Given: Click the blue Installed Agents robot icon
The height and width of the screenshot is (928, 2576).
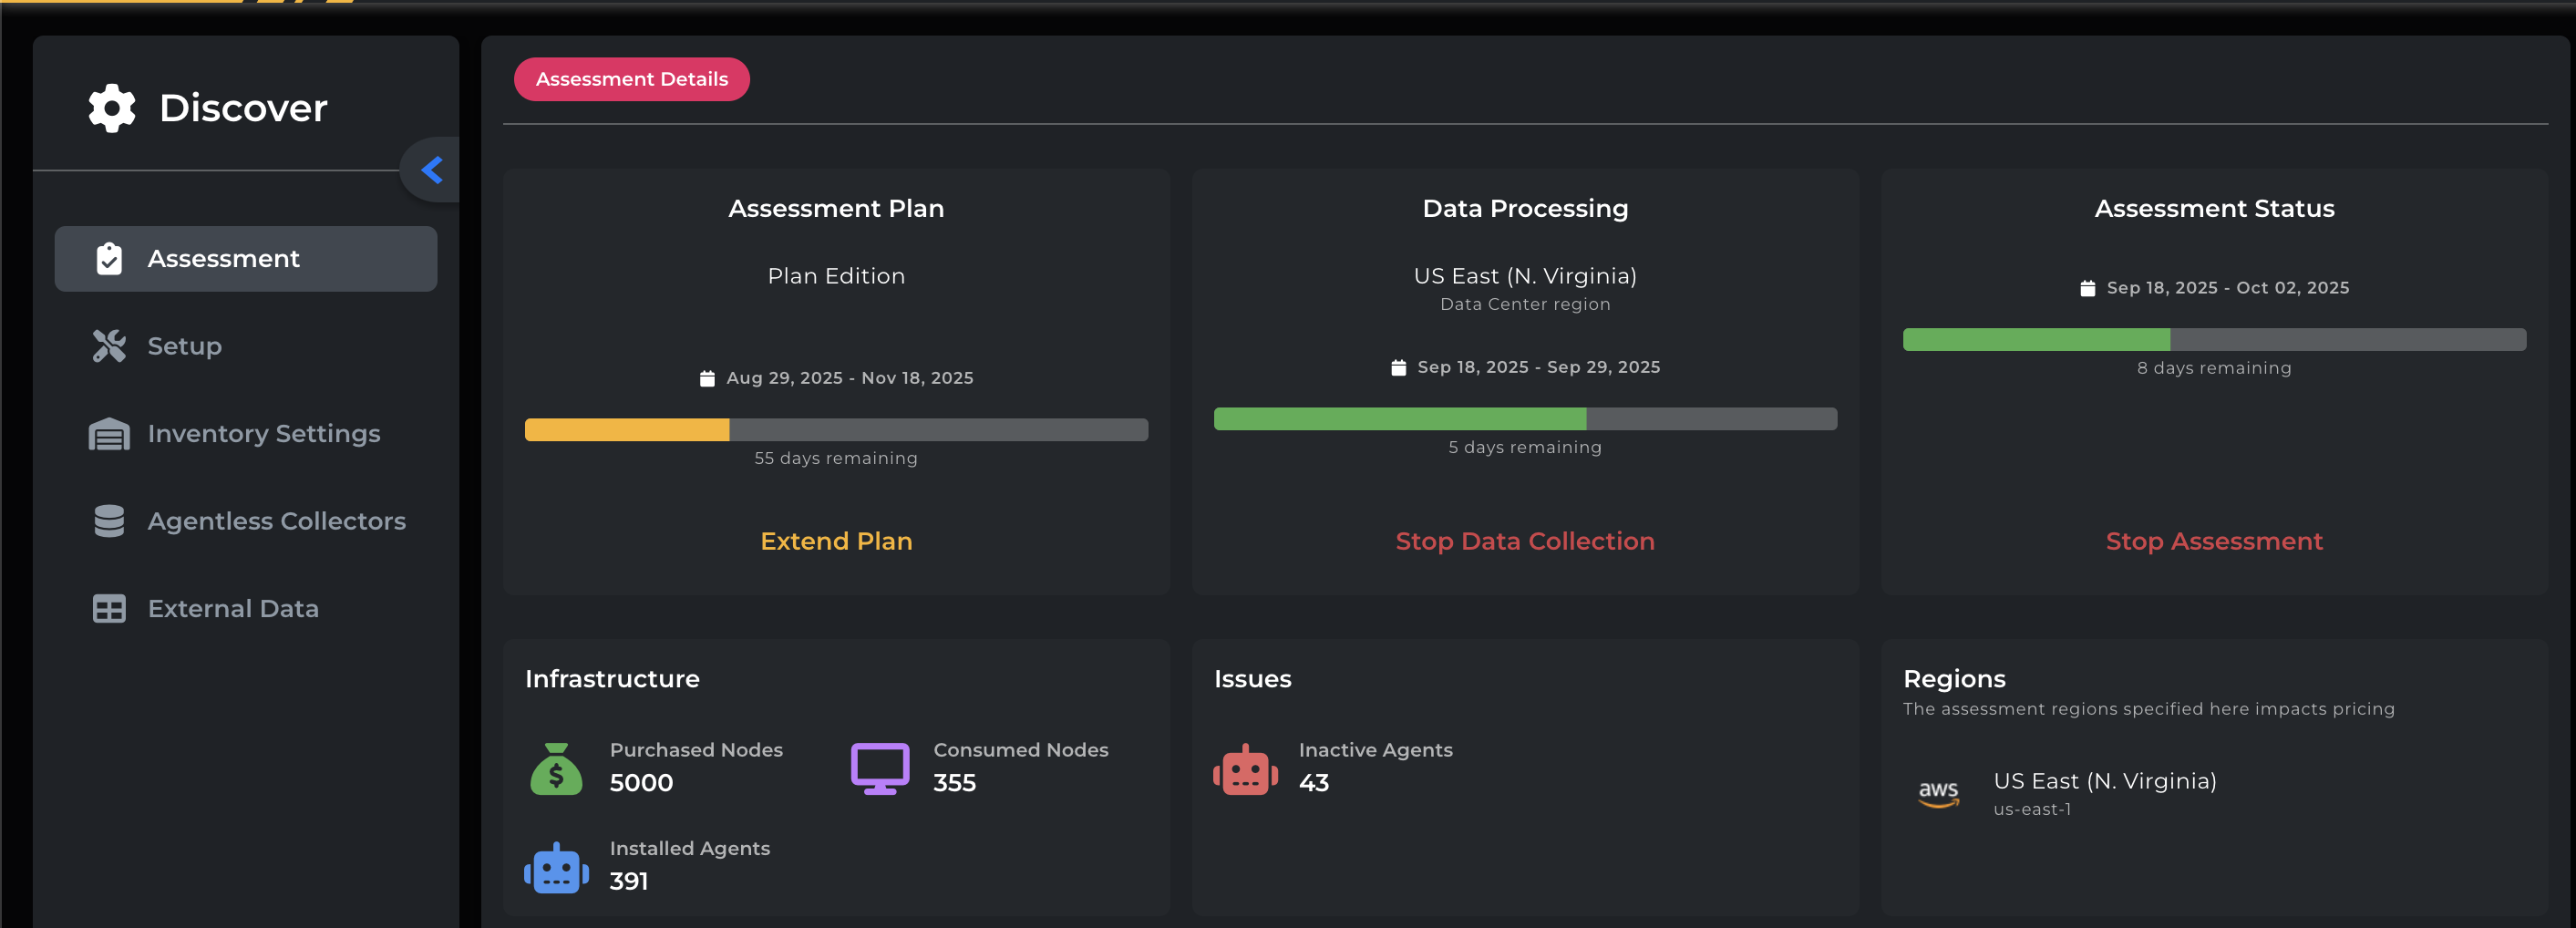Looking at the screenshot, I should pyautogui.click(x=556, y=868).
